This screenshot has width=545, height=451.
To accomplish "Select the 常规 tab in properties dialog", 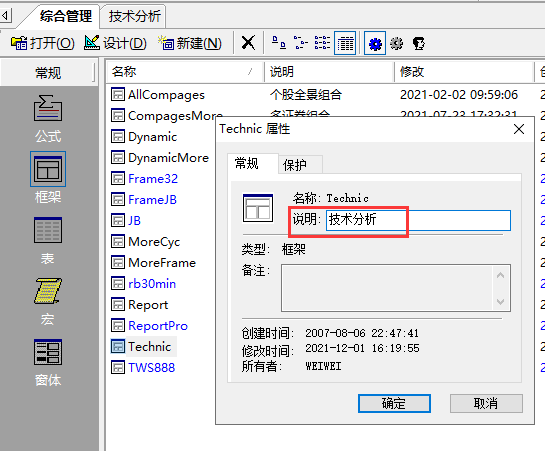I will click(x=246, y=163).
